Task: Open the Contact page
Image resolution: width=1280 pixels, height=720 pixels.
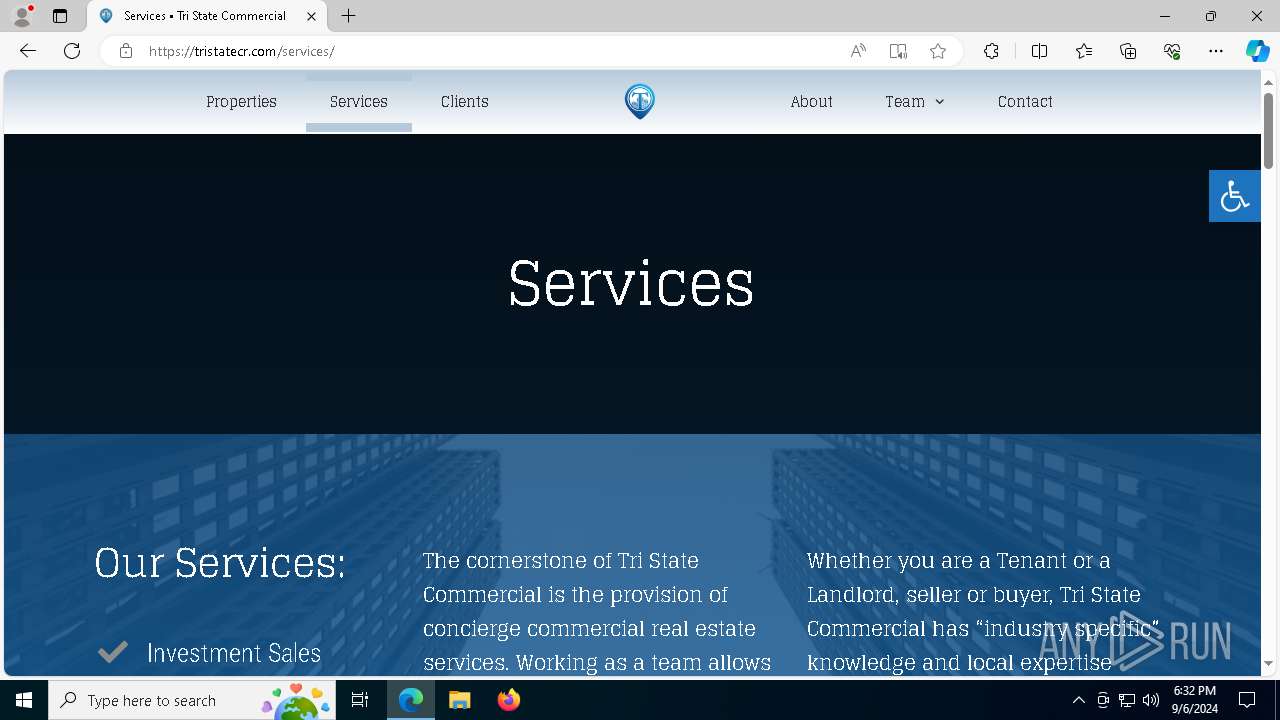Action: tap(1025, 101)
